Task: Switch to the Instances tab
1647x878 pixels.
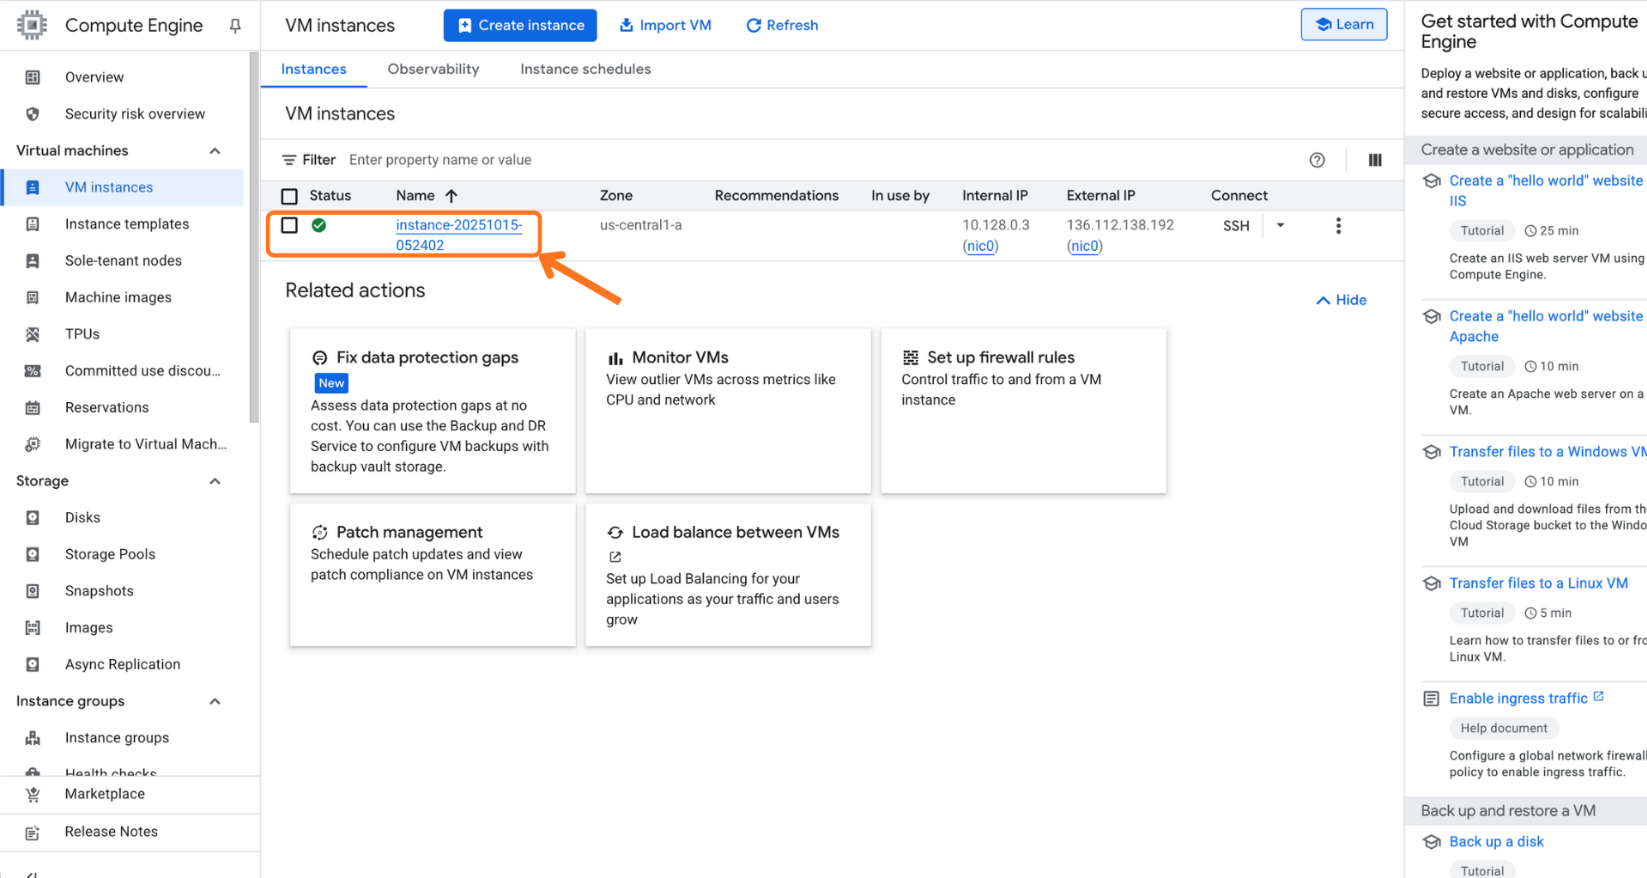Action: tap(313, 69)
